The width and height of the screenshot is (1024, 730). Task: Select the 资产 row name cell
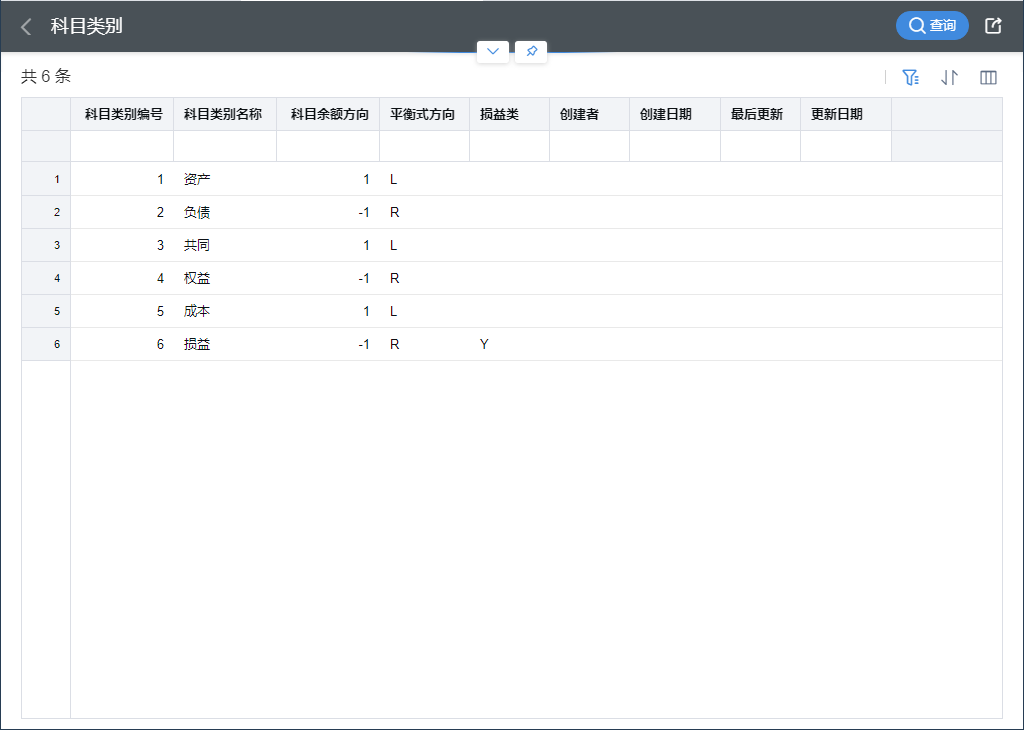225,179
